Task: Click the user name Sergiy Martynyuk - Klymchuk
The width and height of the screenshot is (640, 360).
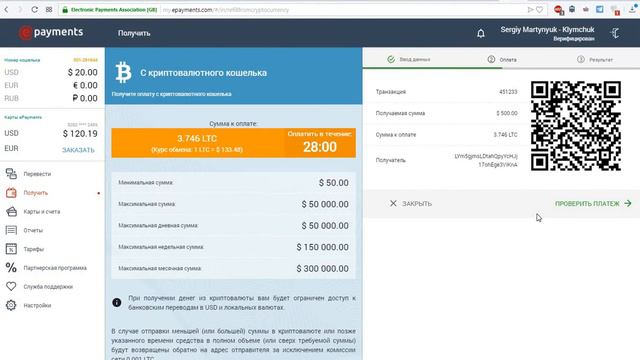Action: (x=547, y=29)
